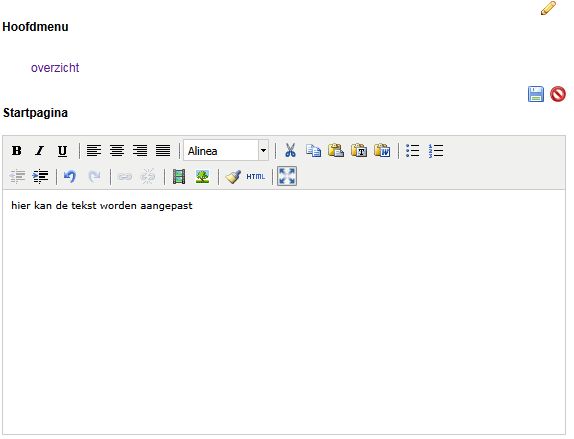Save the page with floppy disk icon
574x439 pixels.
coord(536,94)
